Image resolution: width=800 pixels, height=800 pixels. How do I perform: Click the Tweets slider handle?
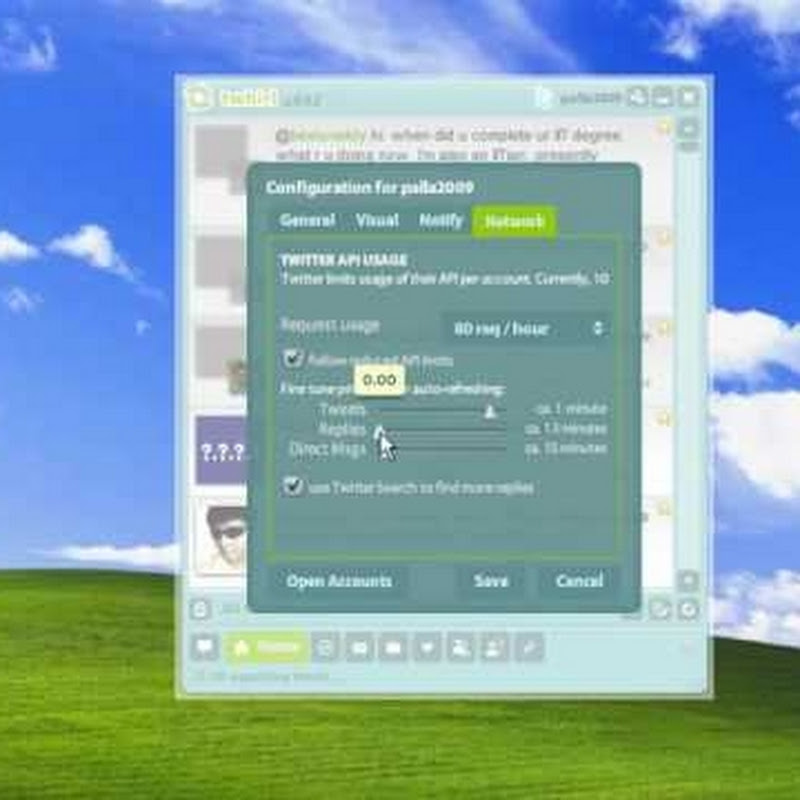[490, 411]
